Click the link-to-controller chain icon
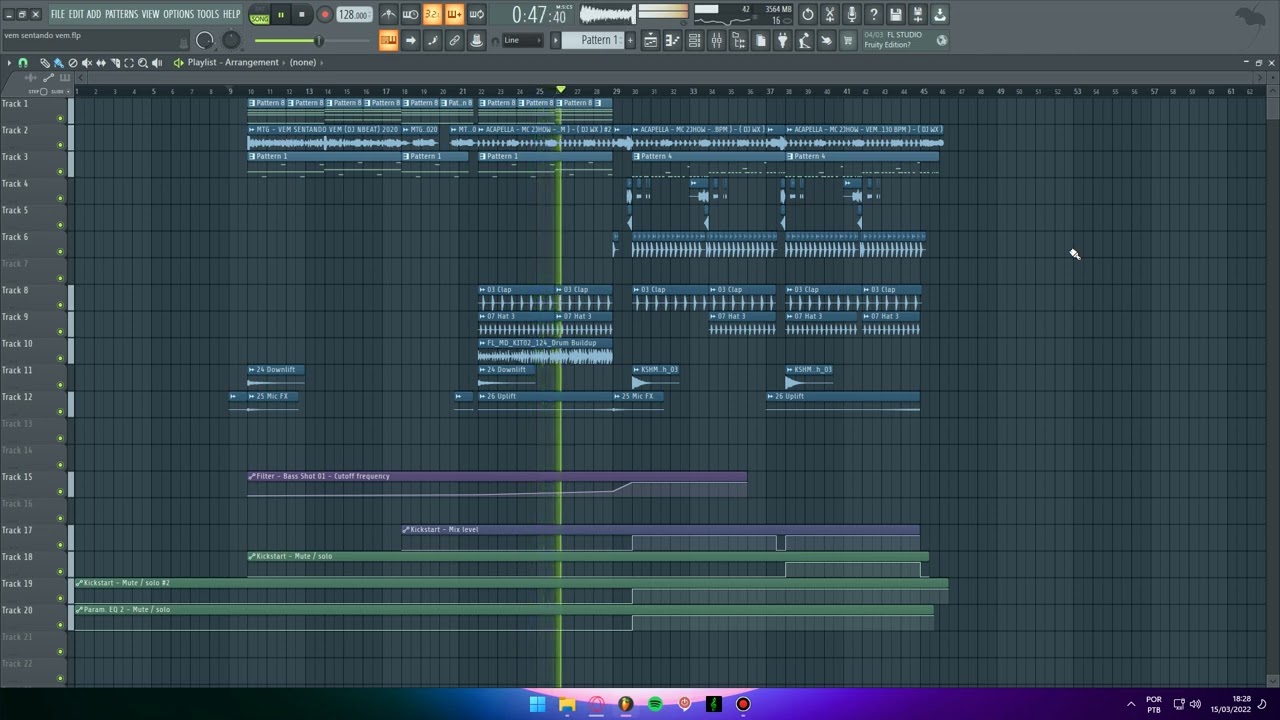Screen dimensions: 1280x720 point(454,40)
